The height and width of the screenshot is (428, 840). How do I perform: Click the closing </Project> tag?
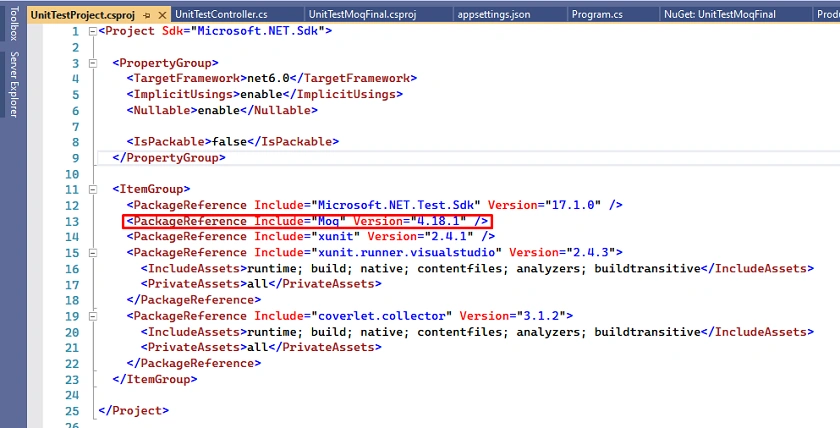coord(133,411)
